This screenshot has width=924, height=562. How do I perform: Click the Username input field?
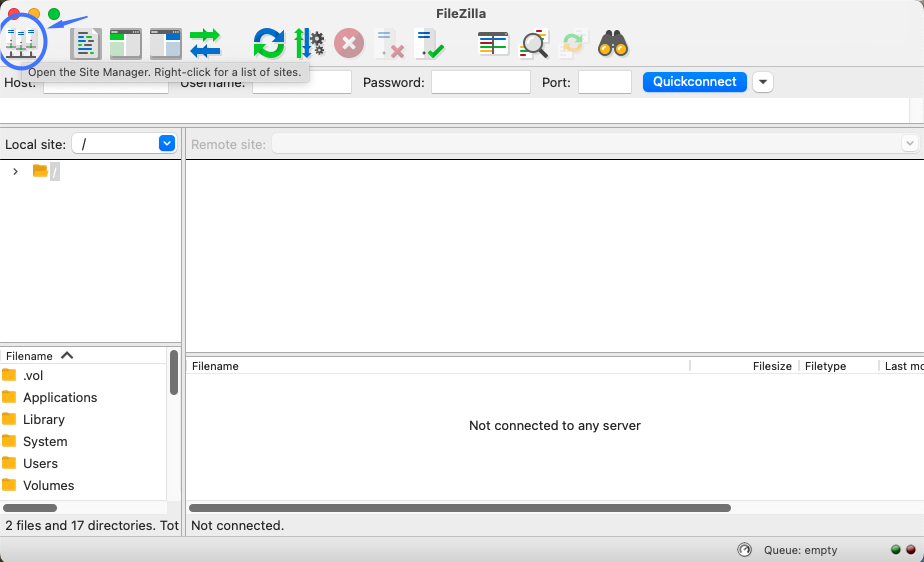[302, 82]
